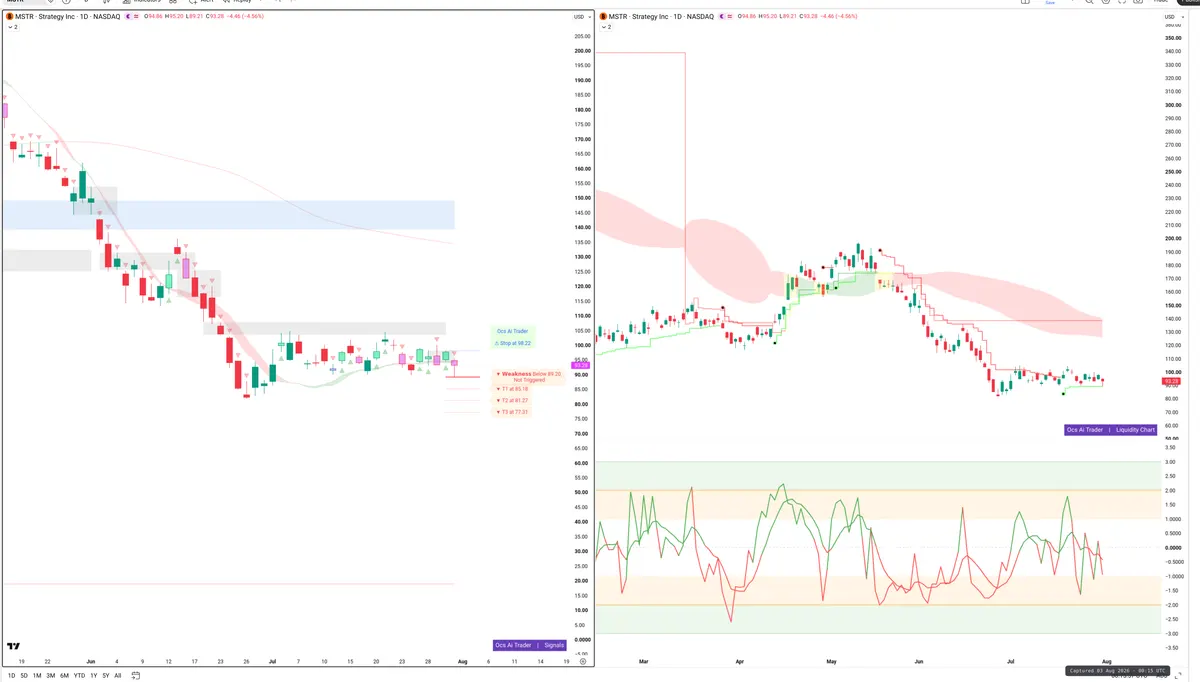Click the moon session icon in left chart legend
Image resolution: width=1200 pixels, height=682 pixels.
tap(130, 17)
